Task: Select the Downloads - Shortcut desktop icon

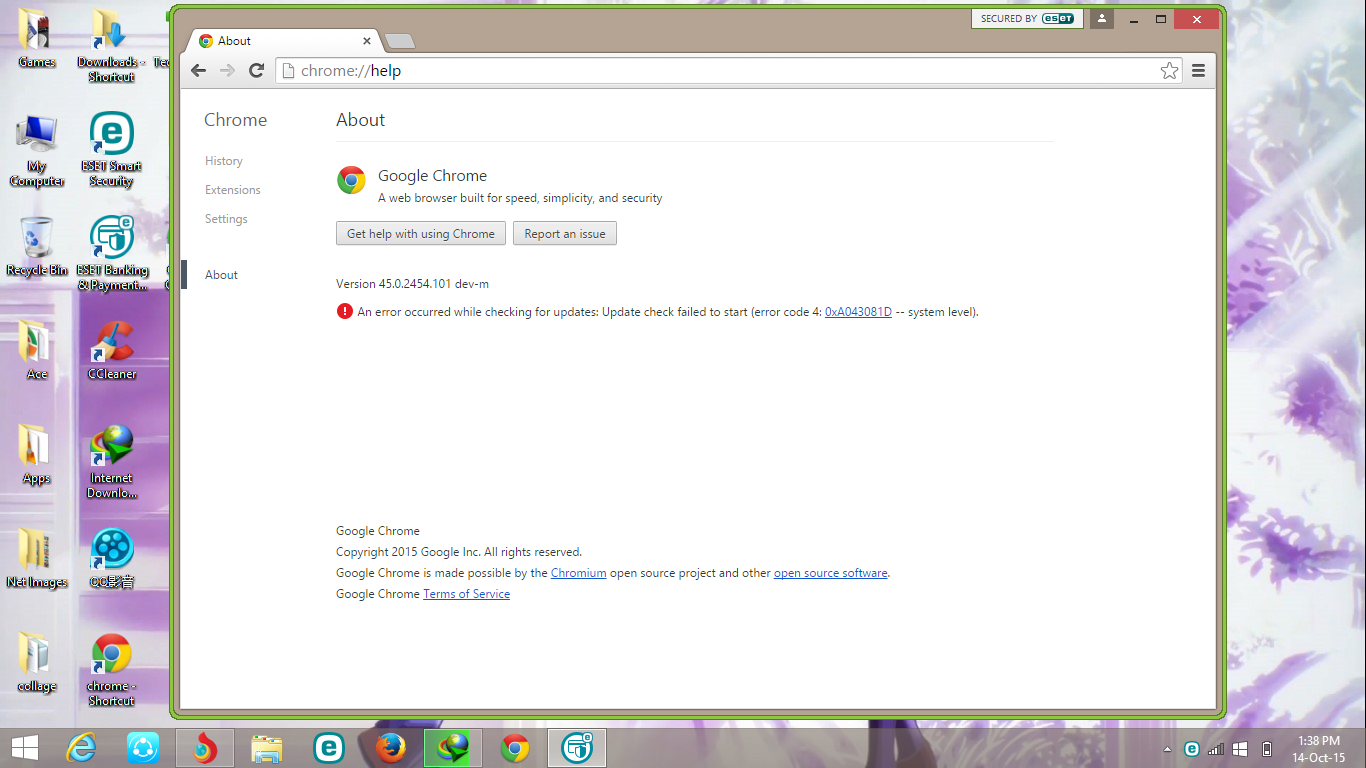Action: [x=111, y=46]
